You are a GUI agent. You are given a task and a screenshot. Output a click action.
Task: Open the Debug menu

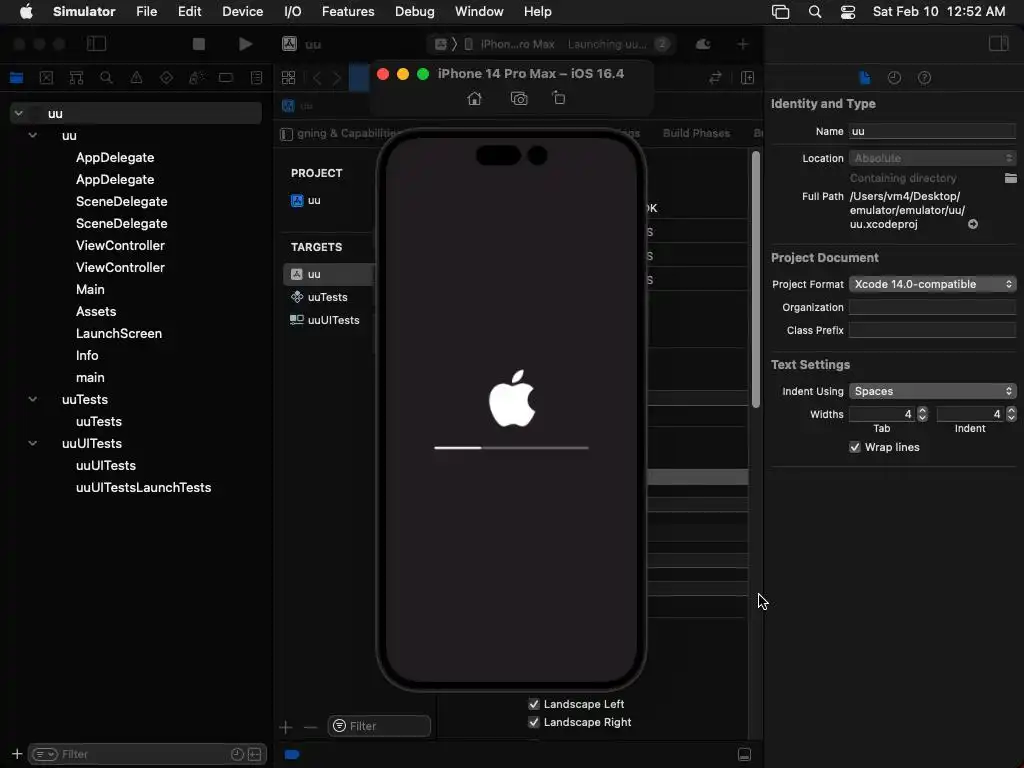415,12
